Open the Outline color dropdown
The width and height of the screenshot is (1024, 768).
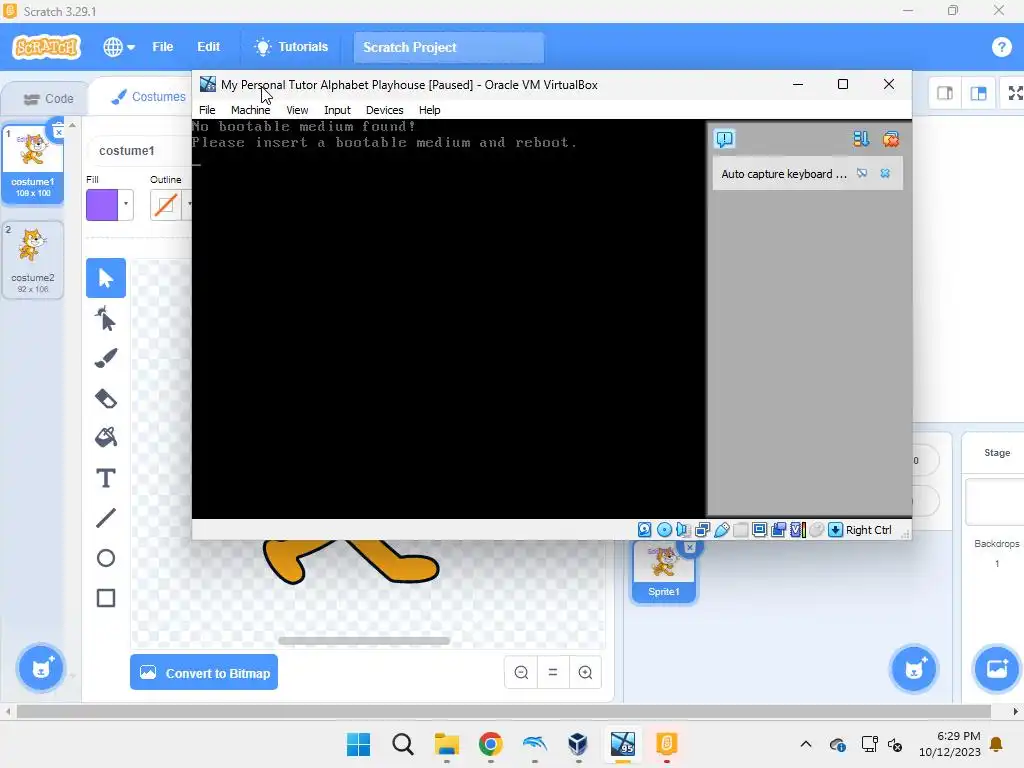[x=187, y=204]
